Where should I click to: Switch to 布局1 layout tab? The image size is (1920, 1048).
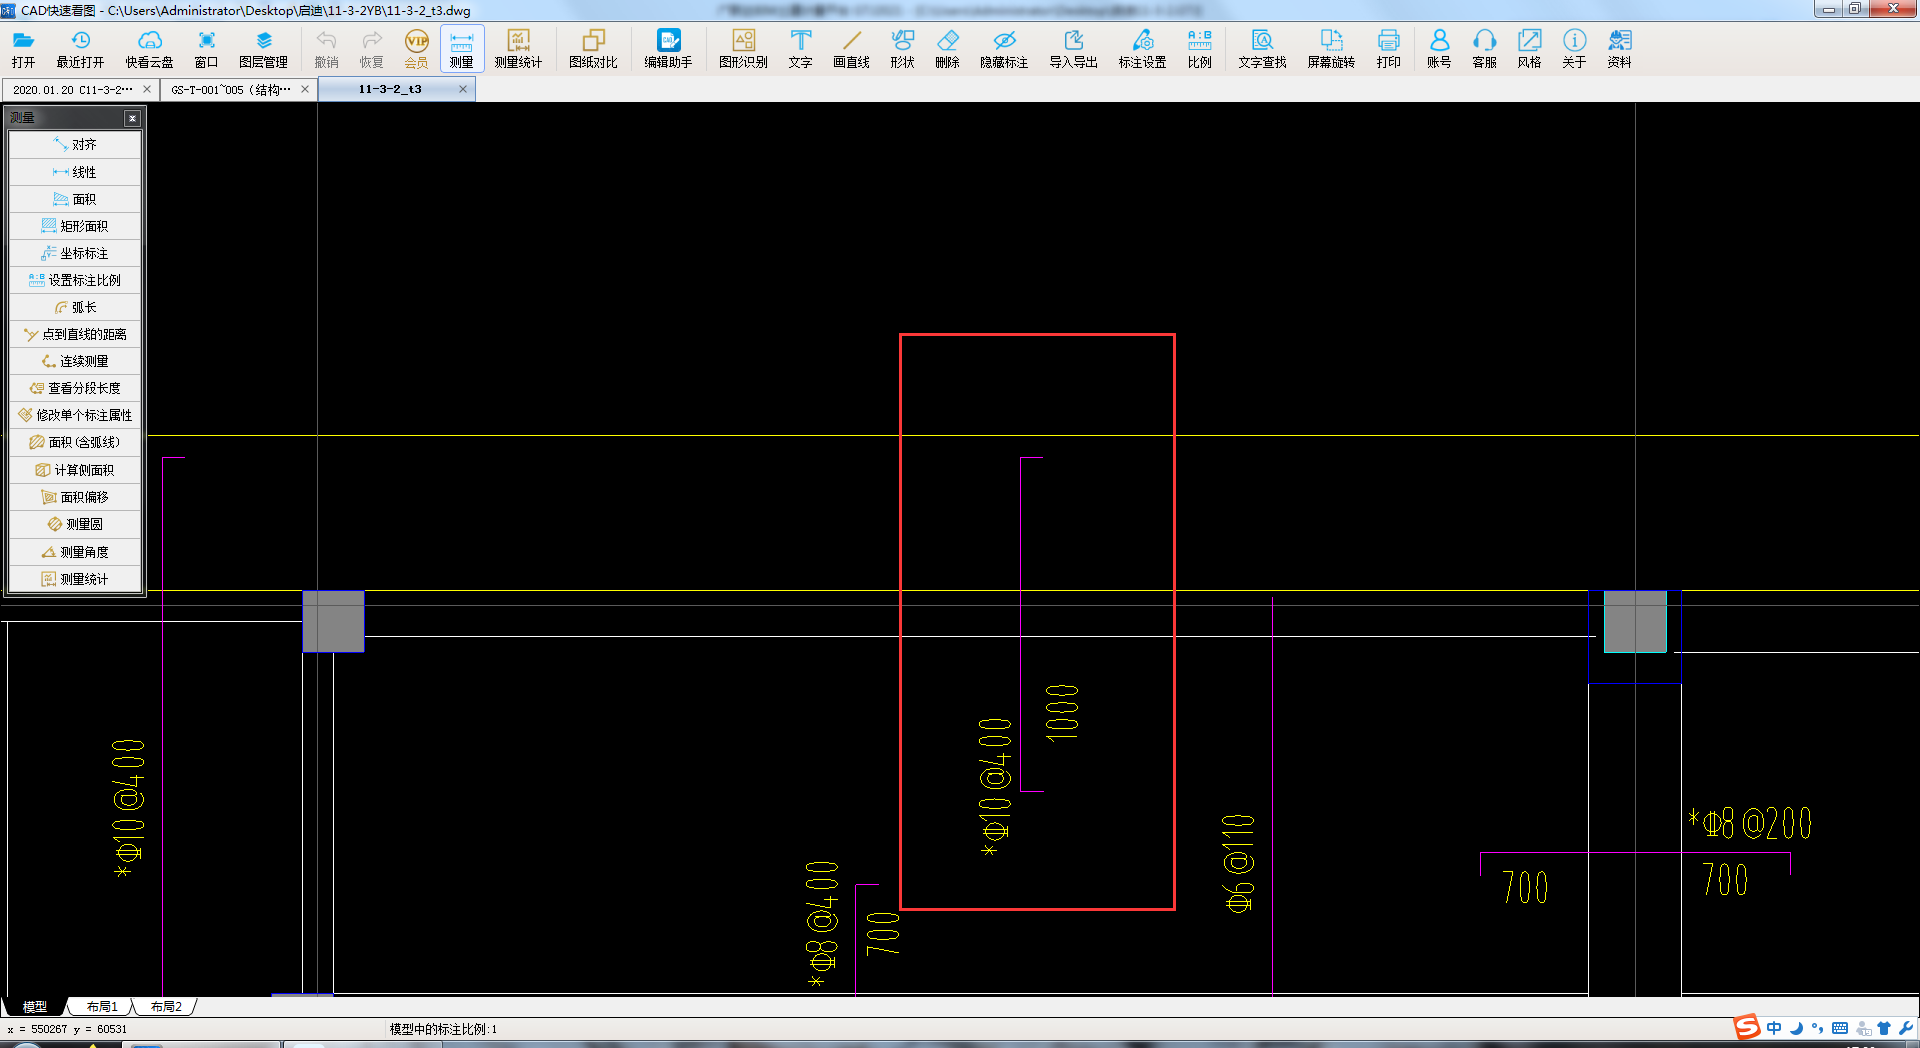[x=102, y=1007]
